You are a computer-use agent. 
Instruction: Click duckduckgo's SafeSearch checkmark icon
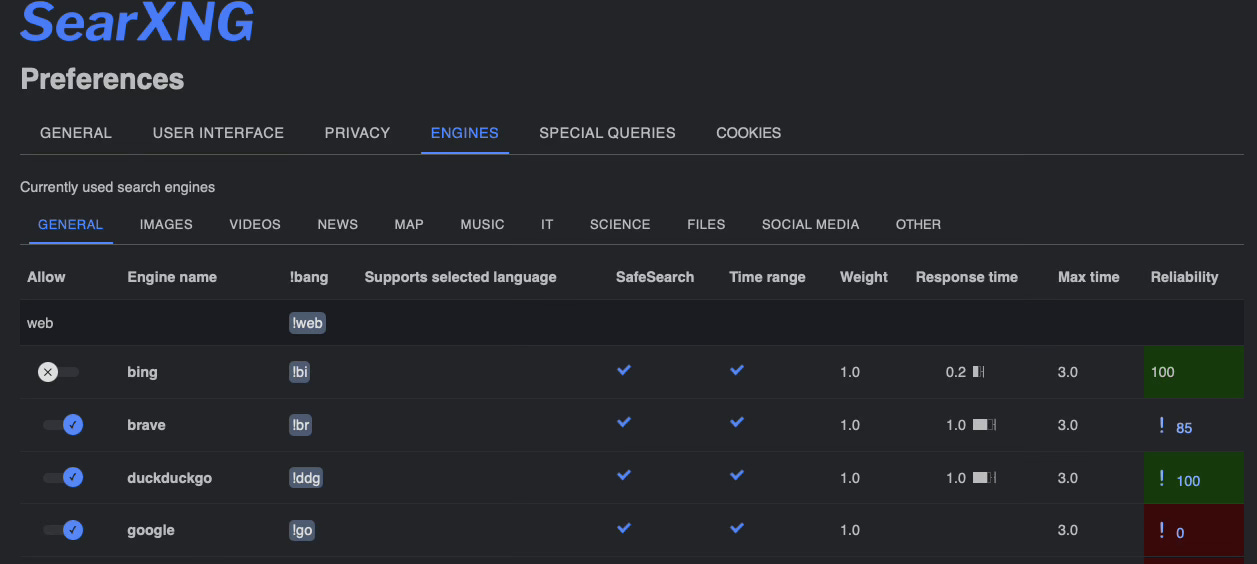pos(624,475)
